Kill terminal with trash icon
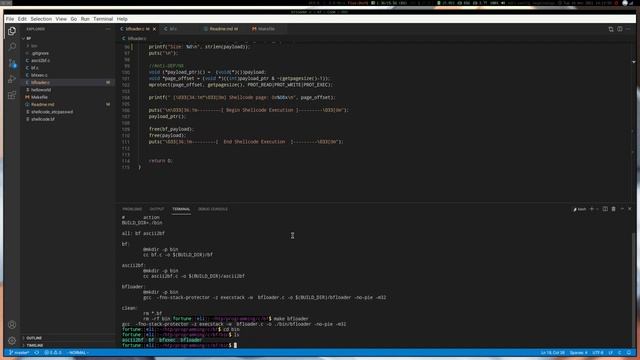 click(613, 209)
